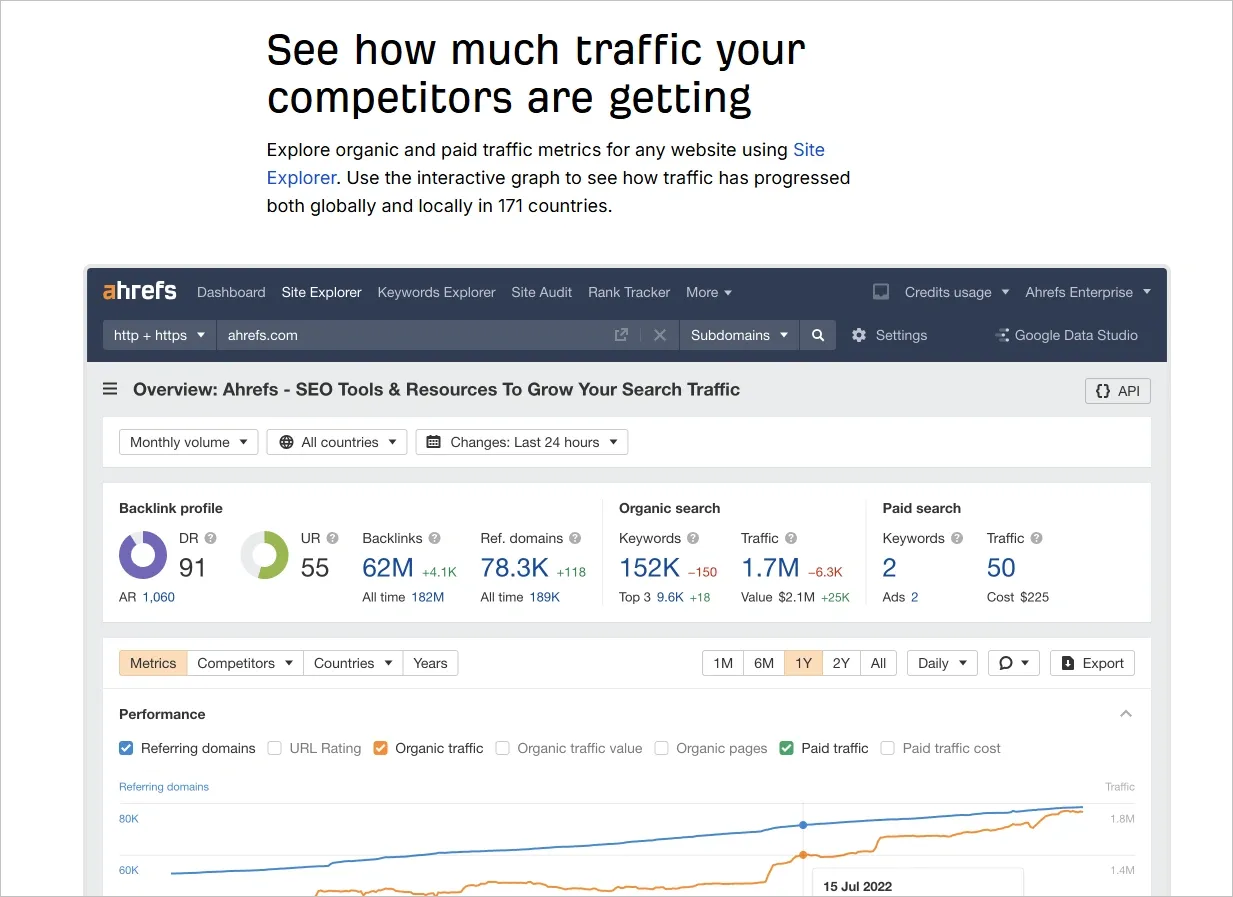Click the ahrefs logo
Viewport: 1233px width, 897px height.
pyautogui.click(x=138, y=291)
